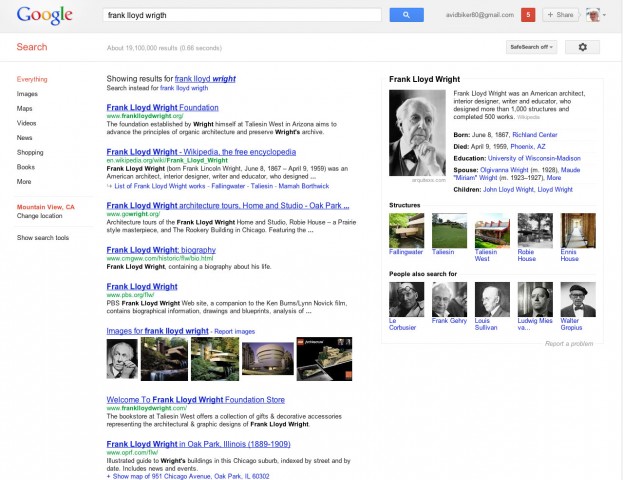The height and width of the screenshot is (480, 623).
Task: Open Taliesin structure thumbnail
Action: (x=449, y=230)
